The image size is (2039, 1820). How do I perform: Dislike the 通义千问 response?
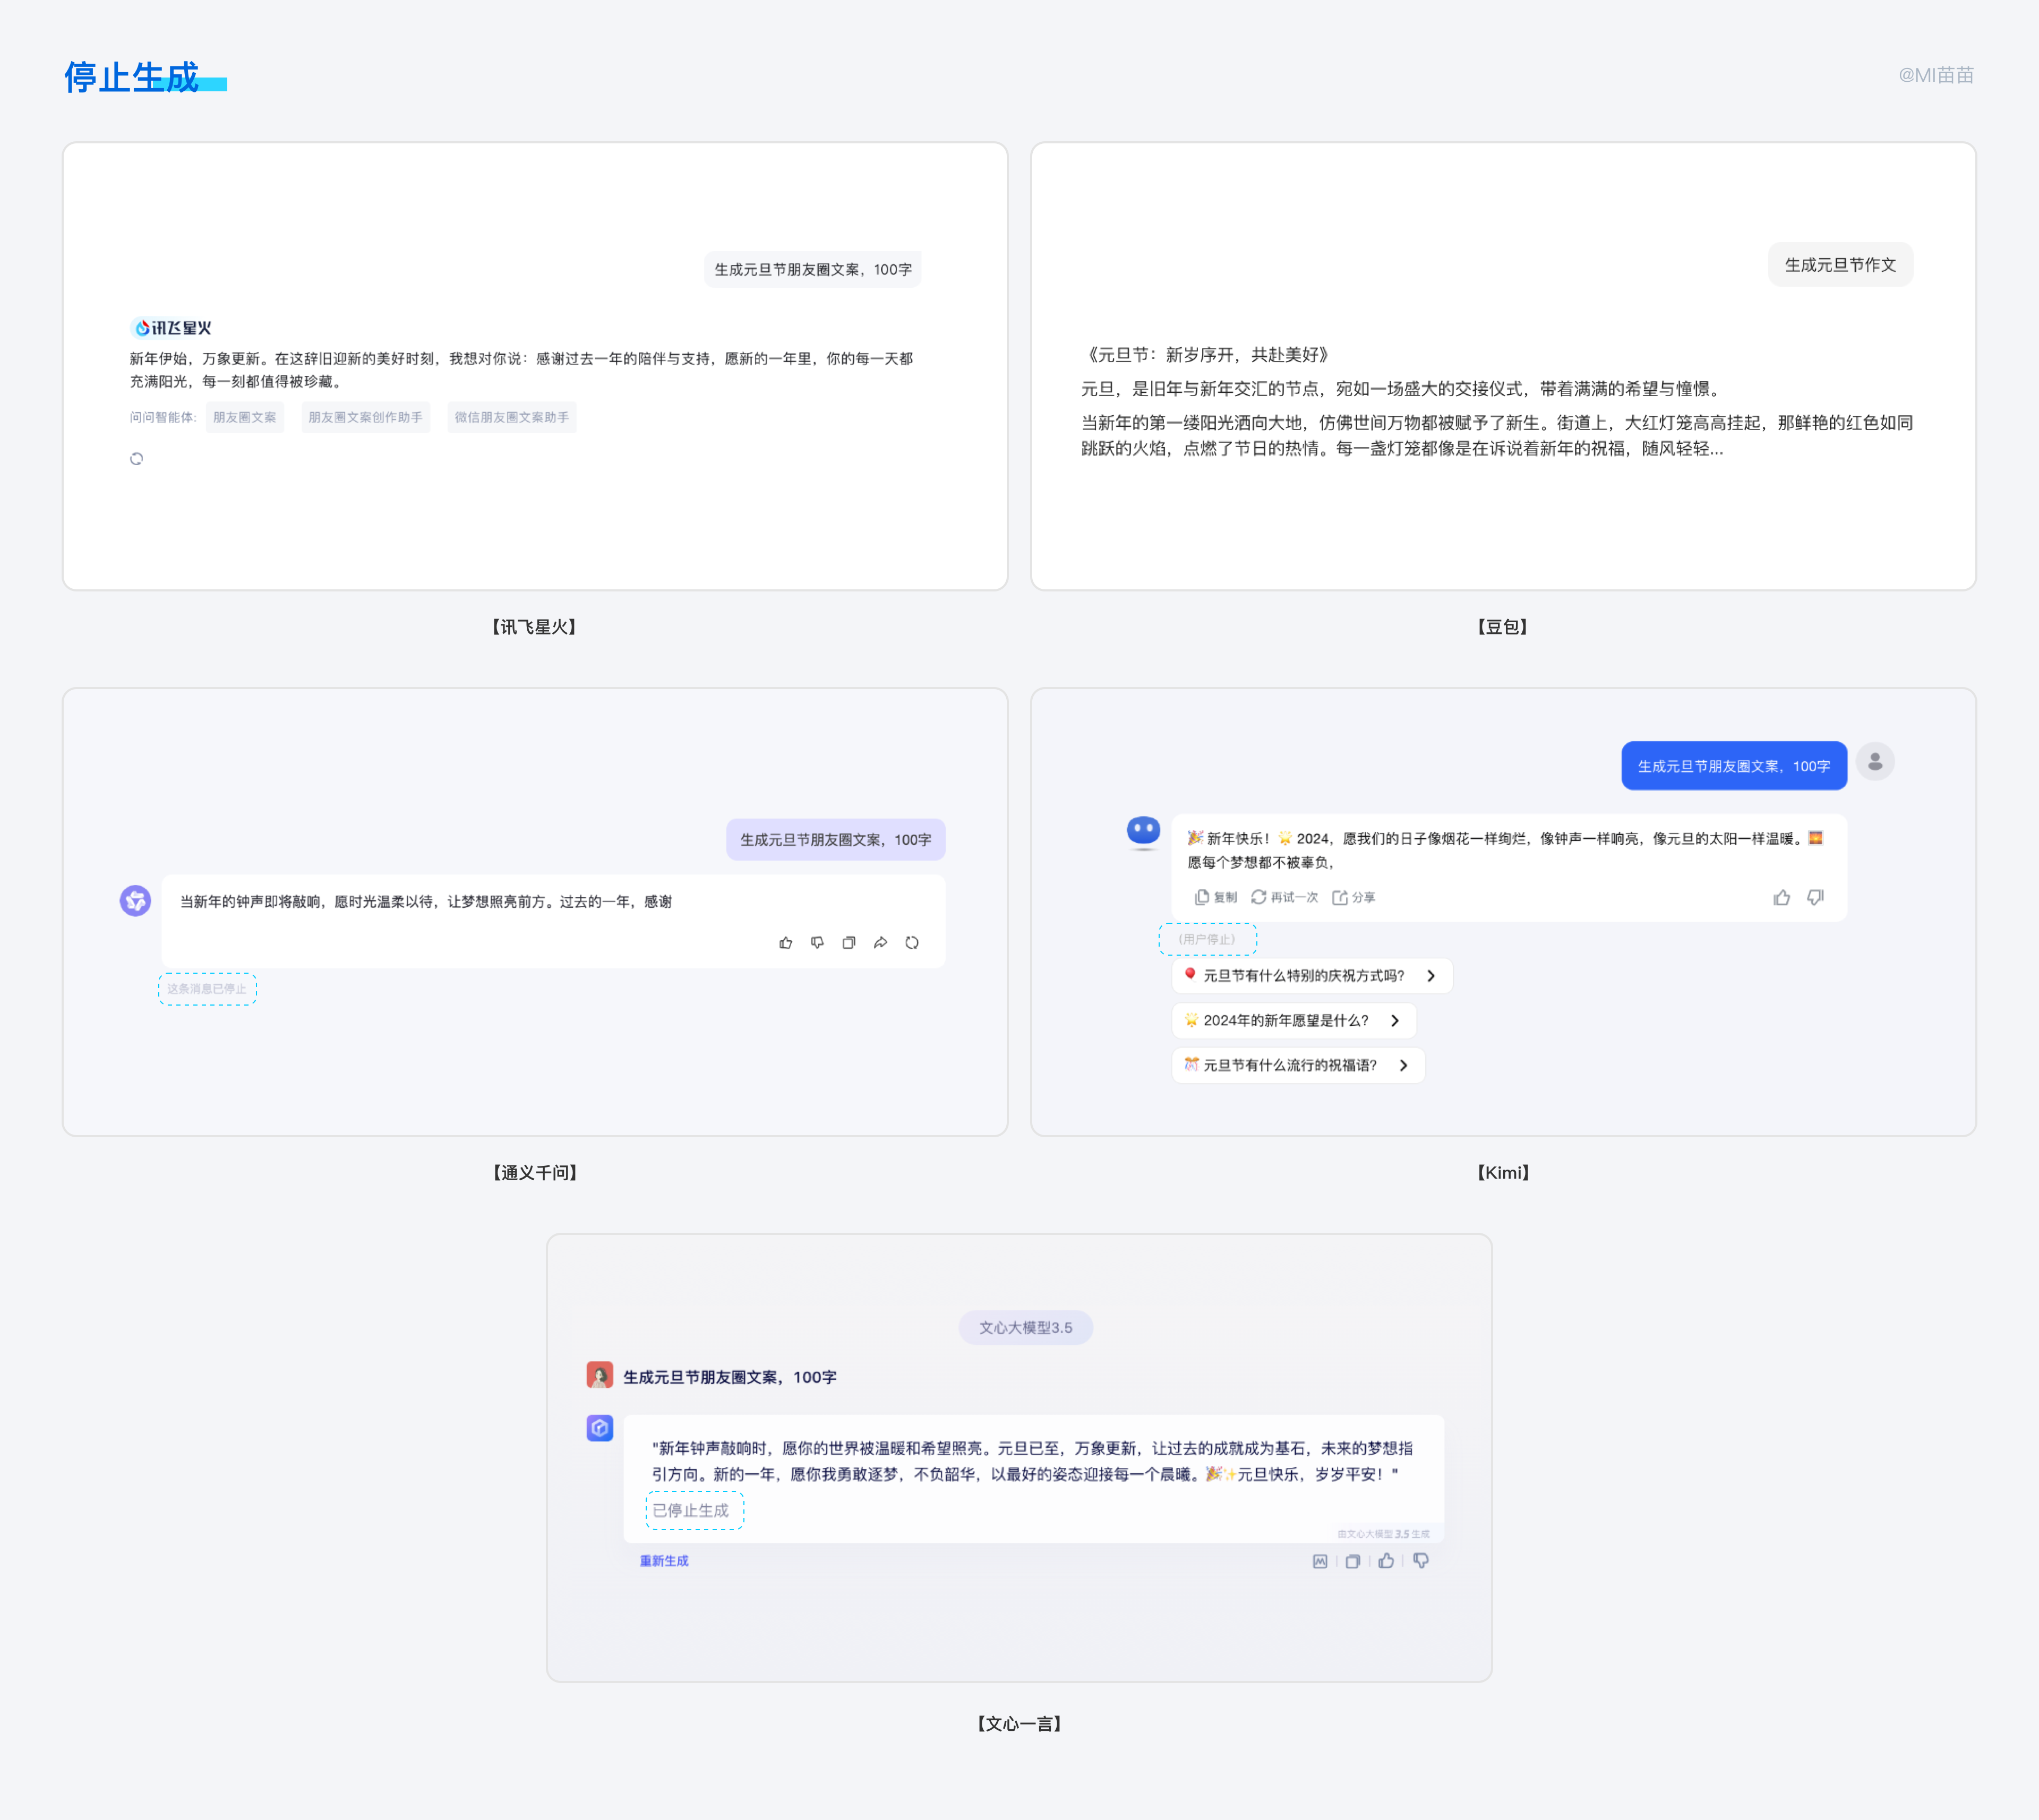817,943
